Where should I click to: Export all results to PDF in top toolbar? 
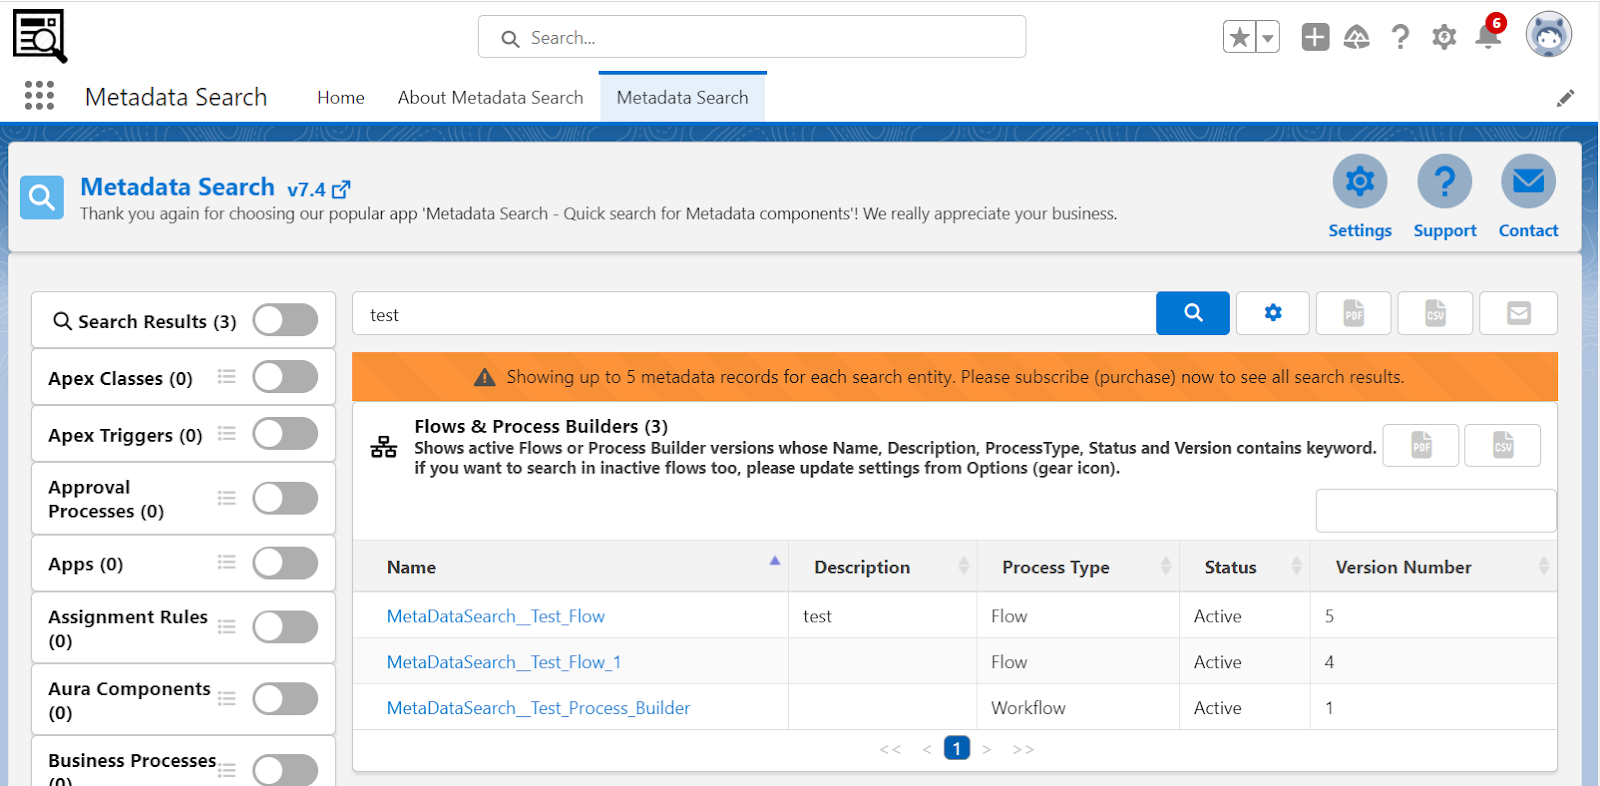click(x=1354, y=313)
